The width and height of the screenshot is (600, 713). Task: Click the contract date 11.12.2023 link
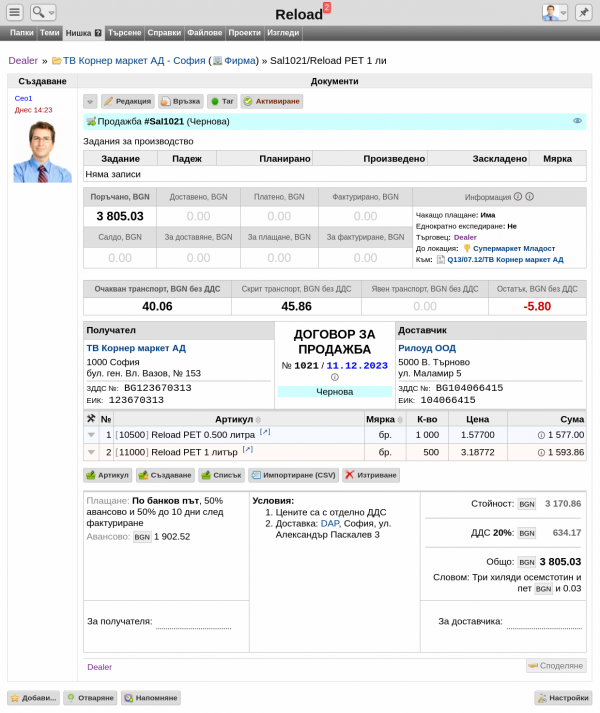[x=357, y=366]
